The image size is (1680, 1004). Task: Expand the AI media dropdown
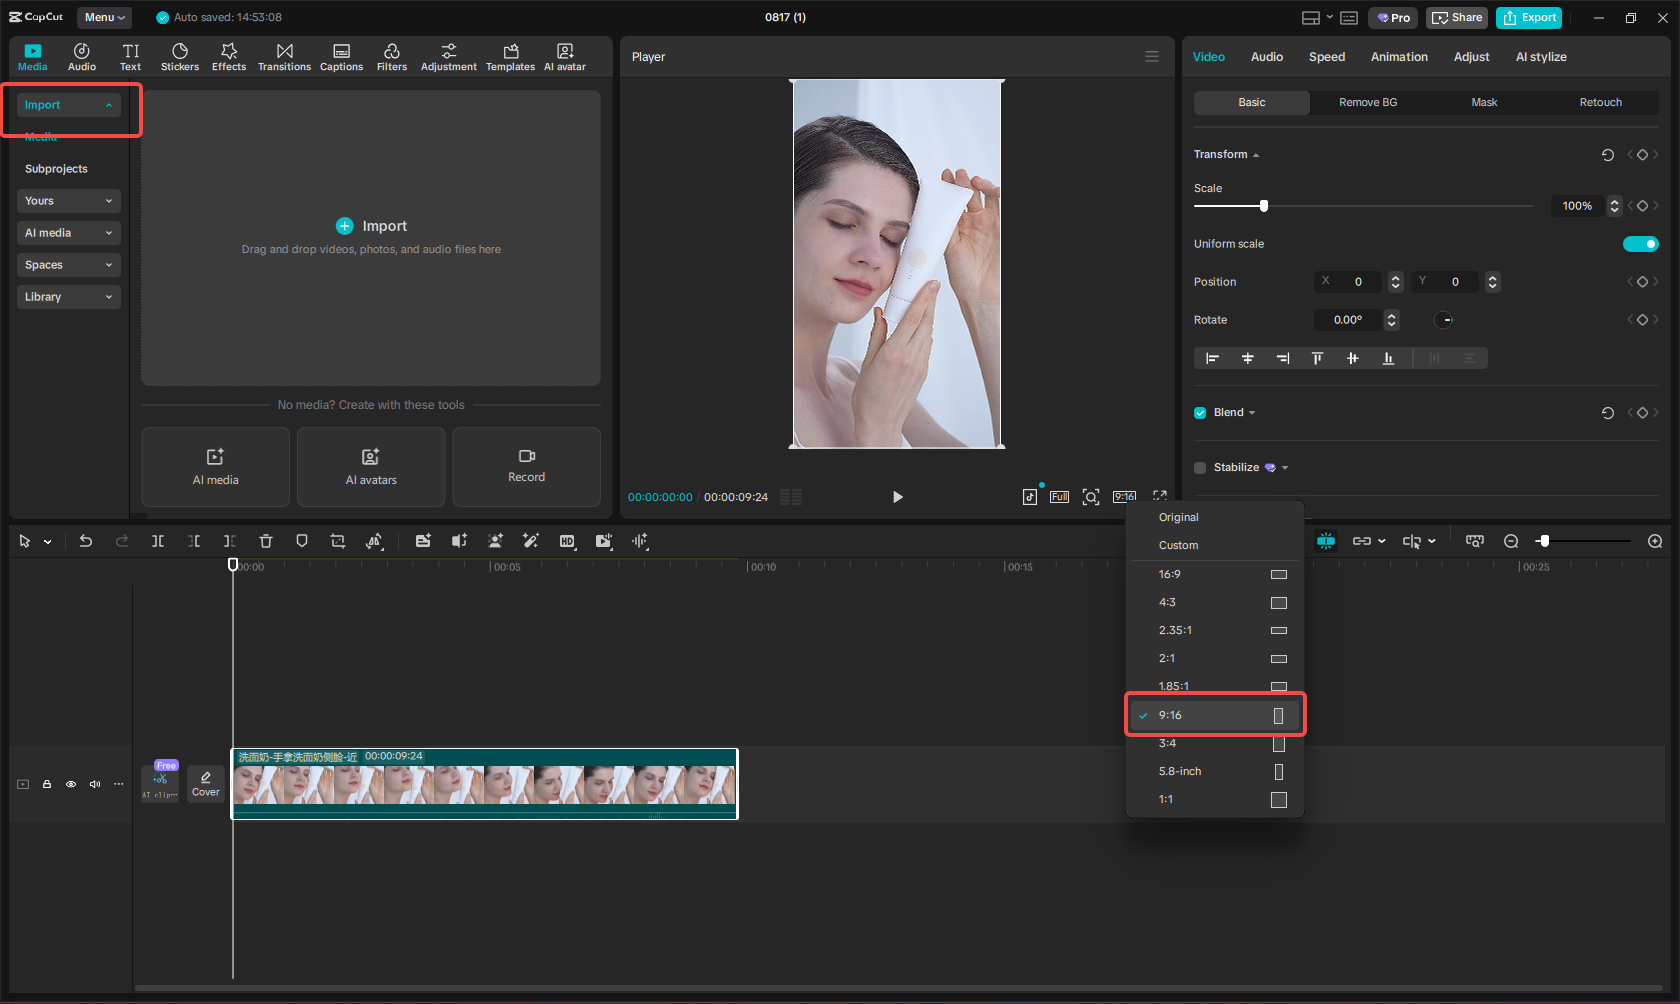pos(68,233)
